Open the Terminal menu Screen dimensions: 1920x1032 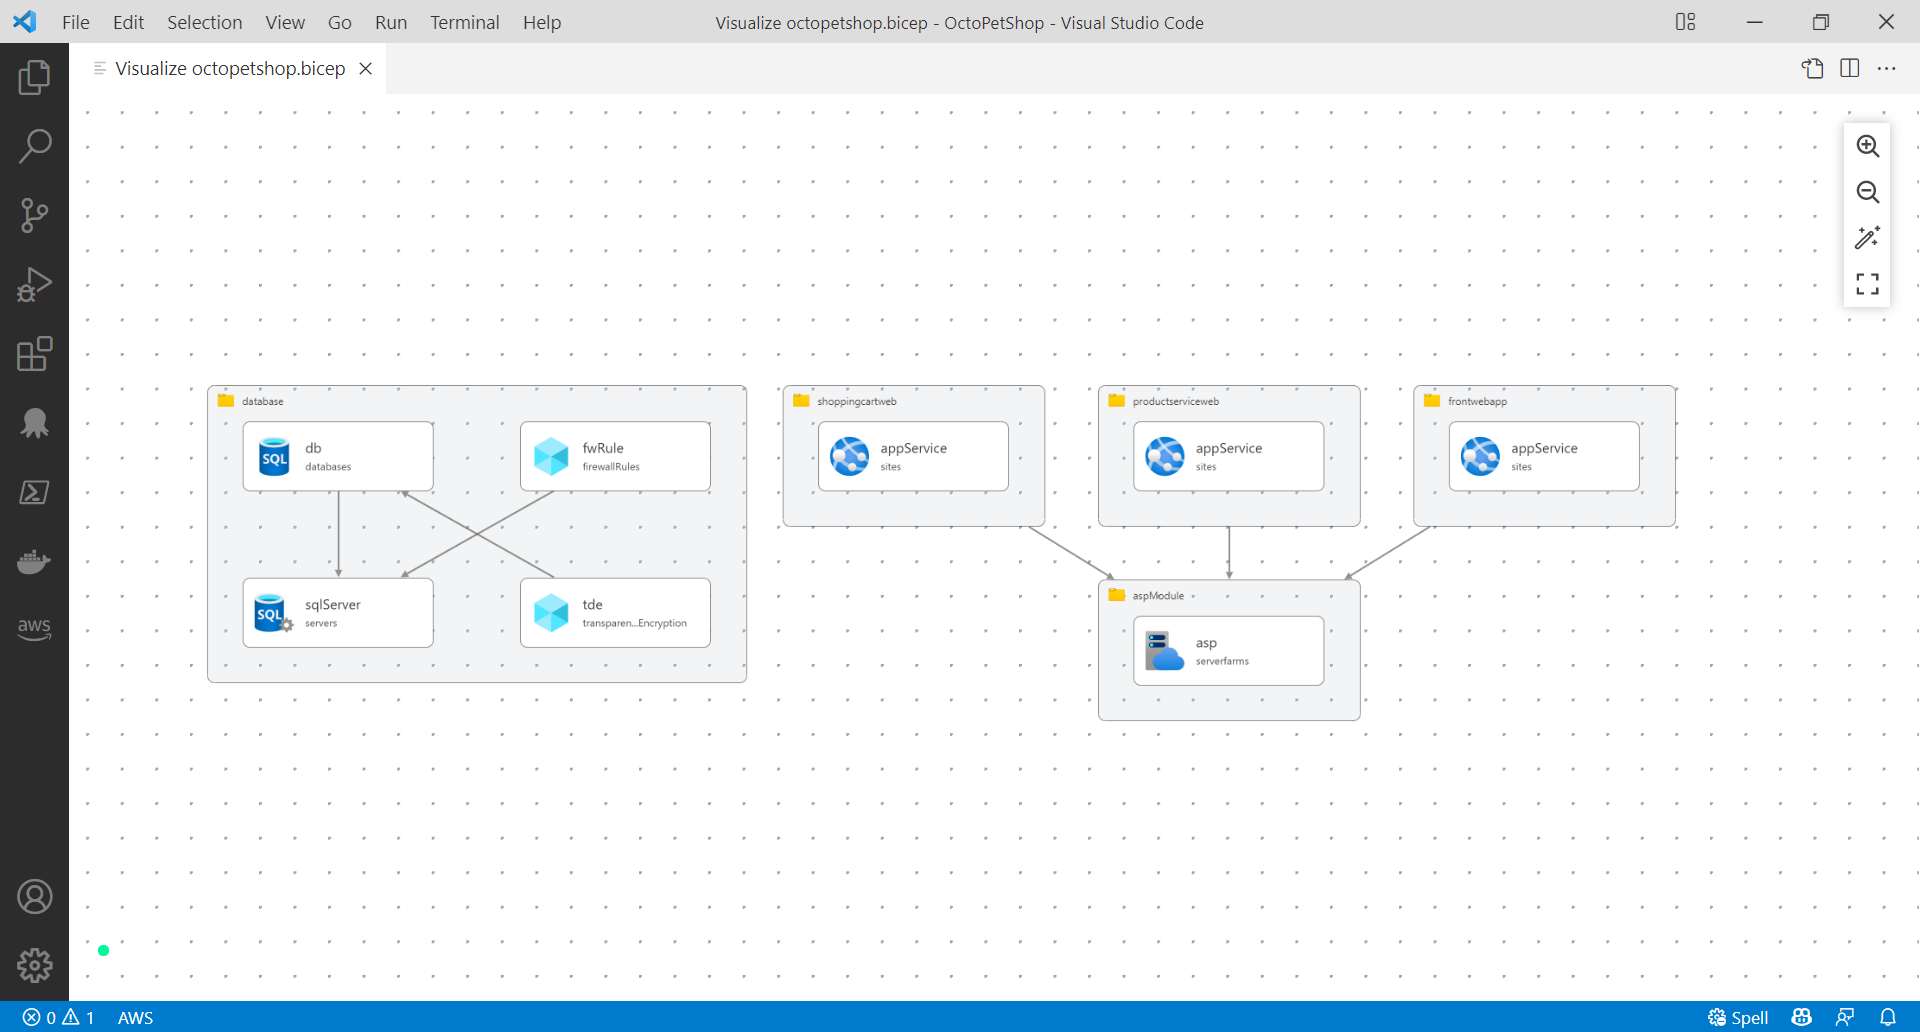pos(464,22)
